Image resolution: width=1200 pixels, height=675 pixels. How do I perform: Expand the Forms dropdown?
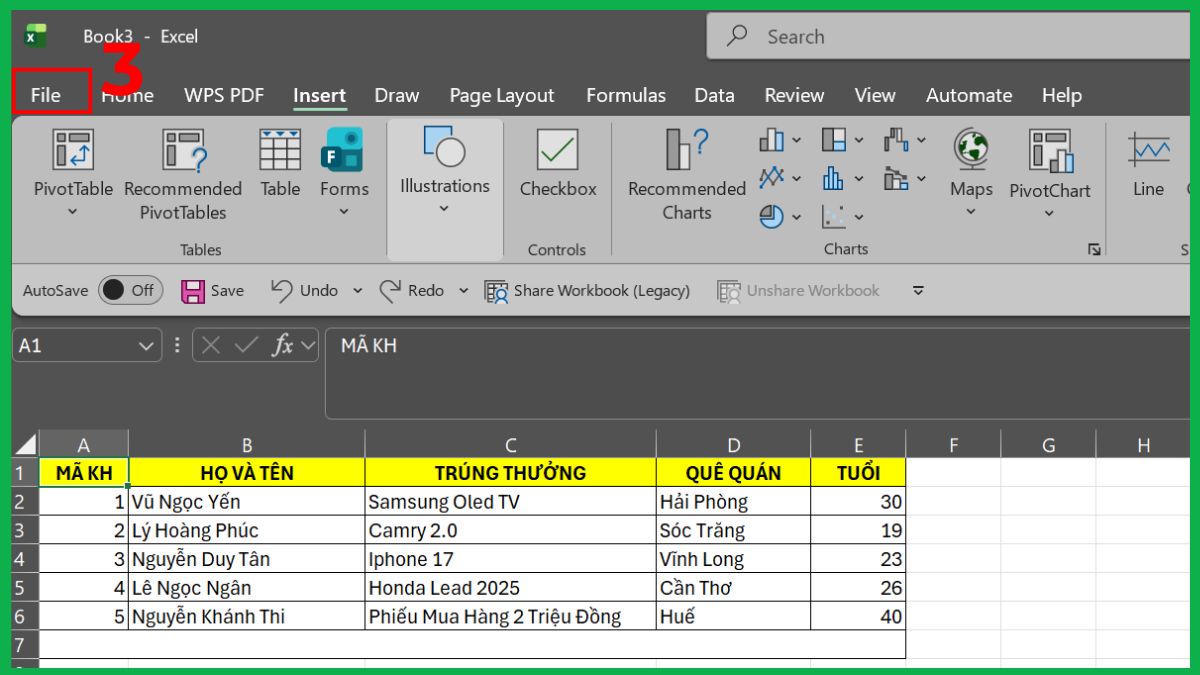tap(344, 211)
